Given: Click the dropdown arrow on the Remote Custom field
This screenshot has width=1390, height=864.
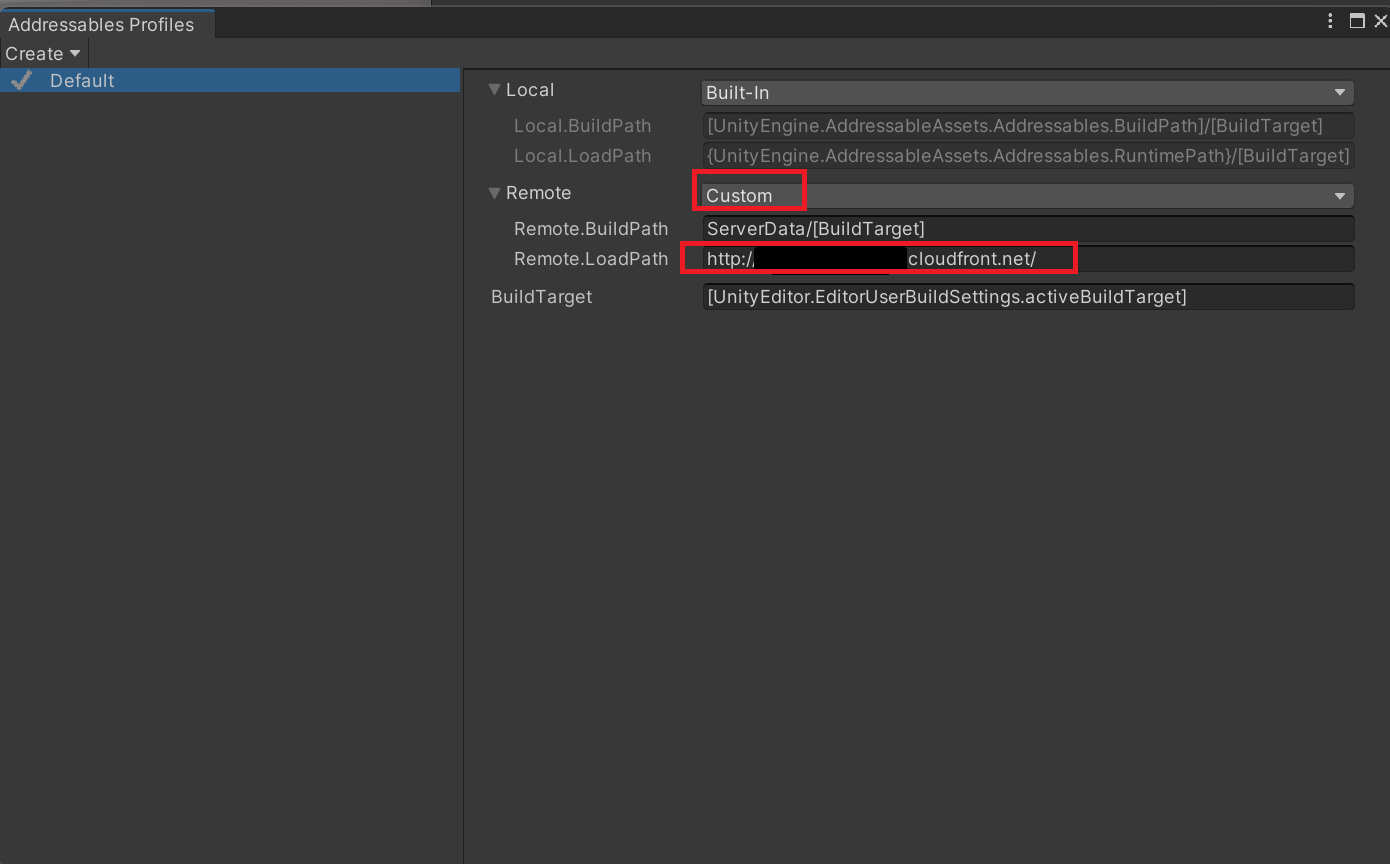Looking at the screenshot, I should [x=1340, y=195].
